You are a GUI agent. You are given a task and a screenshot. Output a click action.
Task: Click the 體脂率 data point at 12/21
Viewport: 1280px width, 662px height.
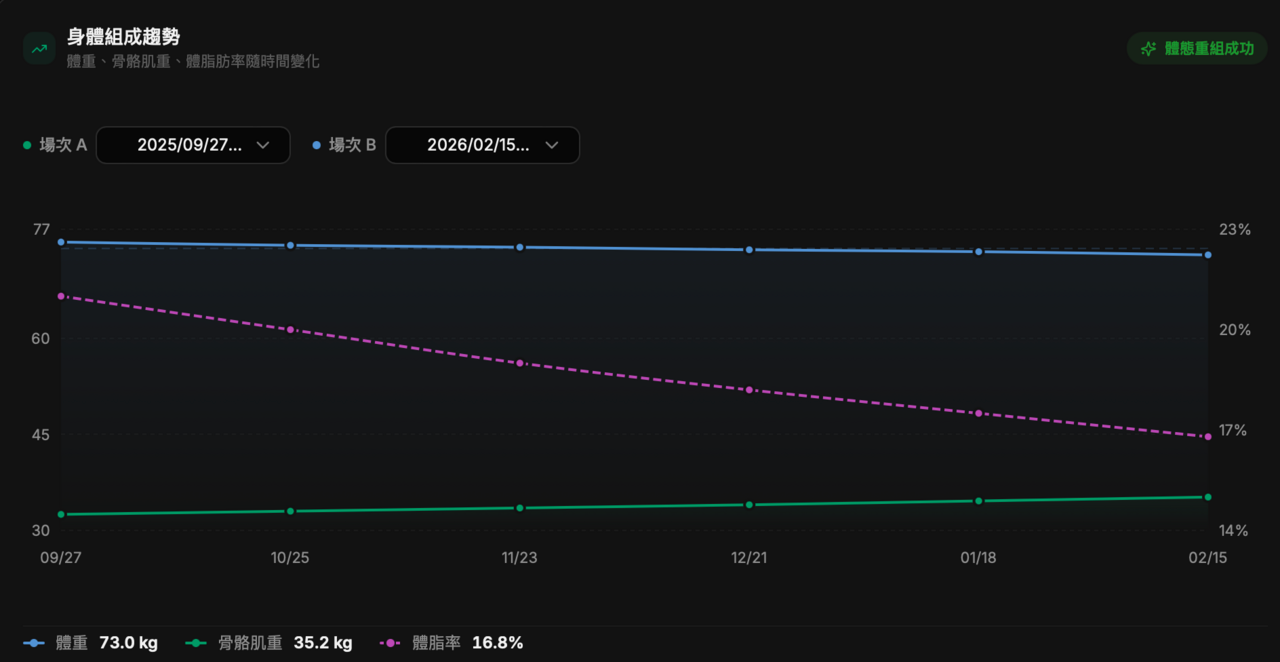749,389
